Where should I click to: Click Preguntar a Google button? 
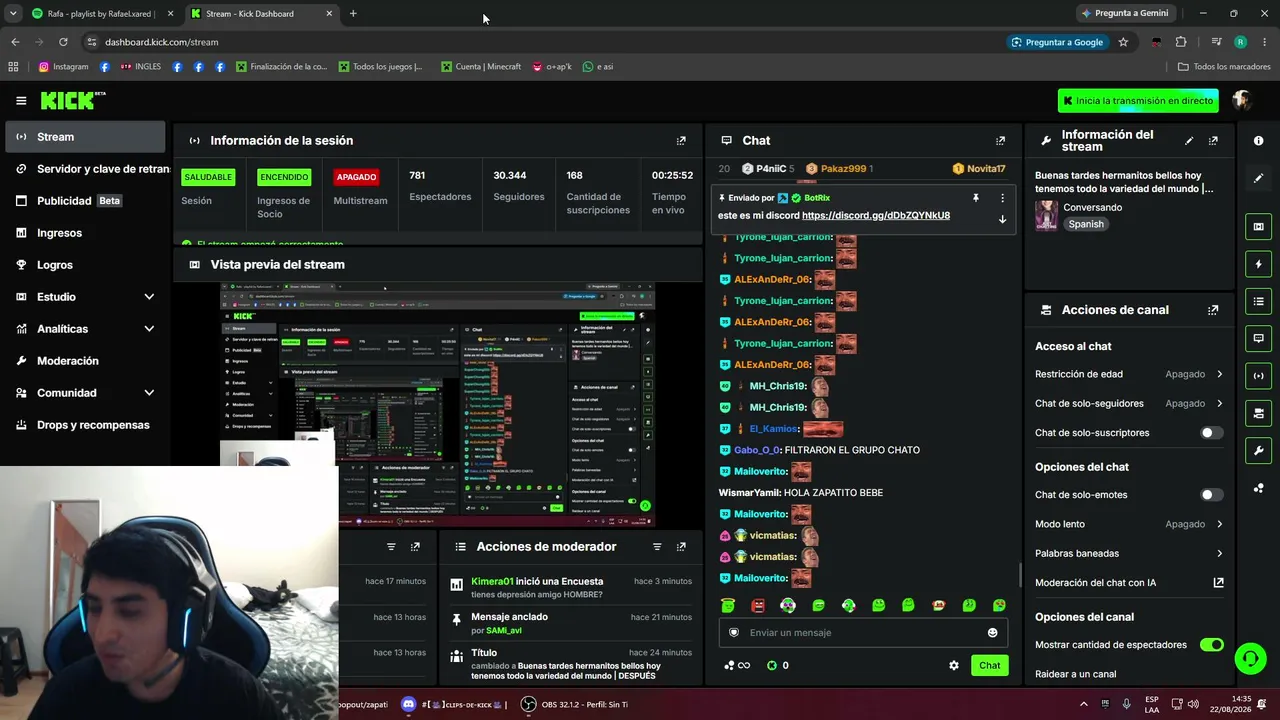click(1057, 42)
